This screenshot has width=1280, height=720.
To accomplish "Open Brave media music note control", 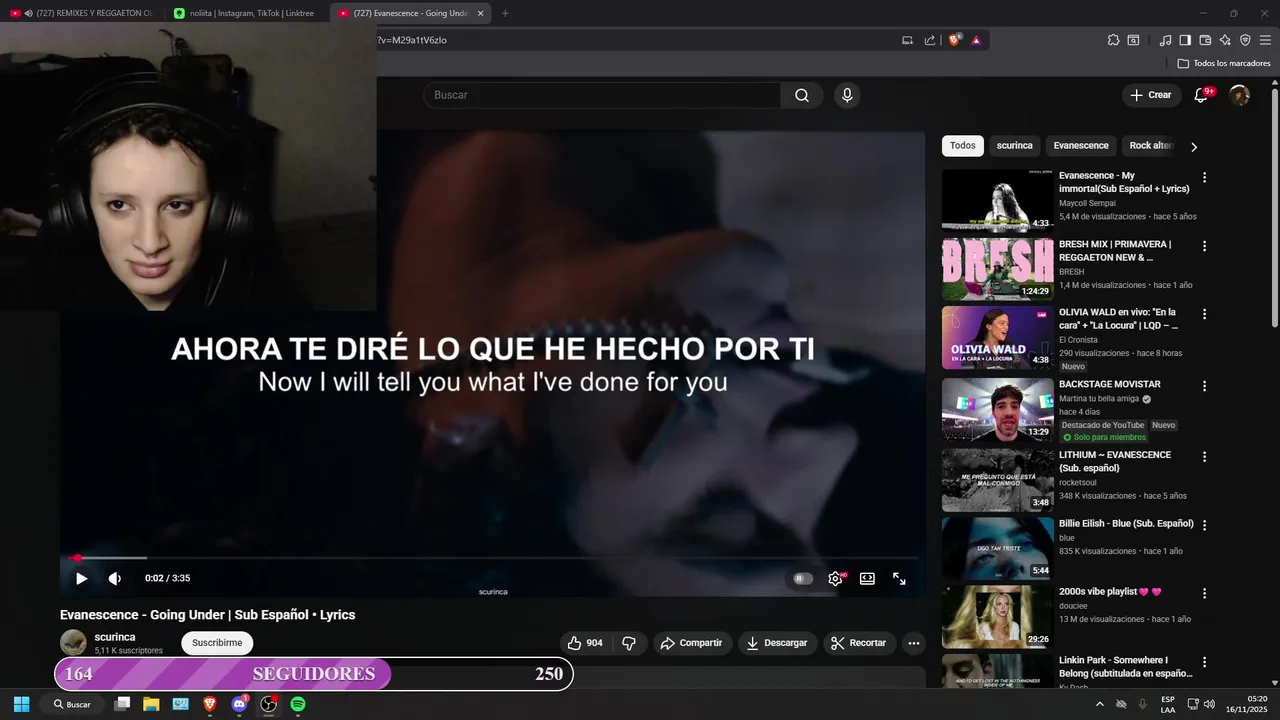I will pos(1165,40).
